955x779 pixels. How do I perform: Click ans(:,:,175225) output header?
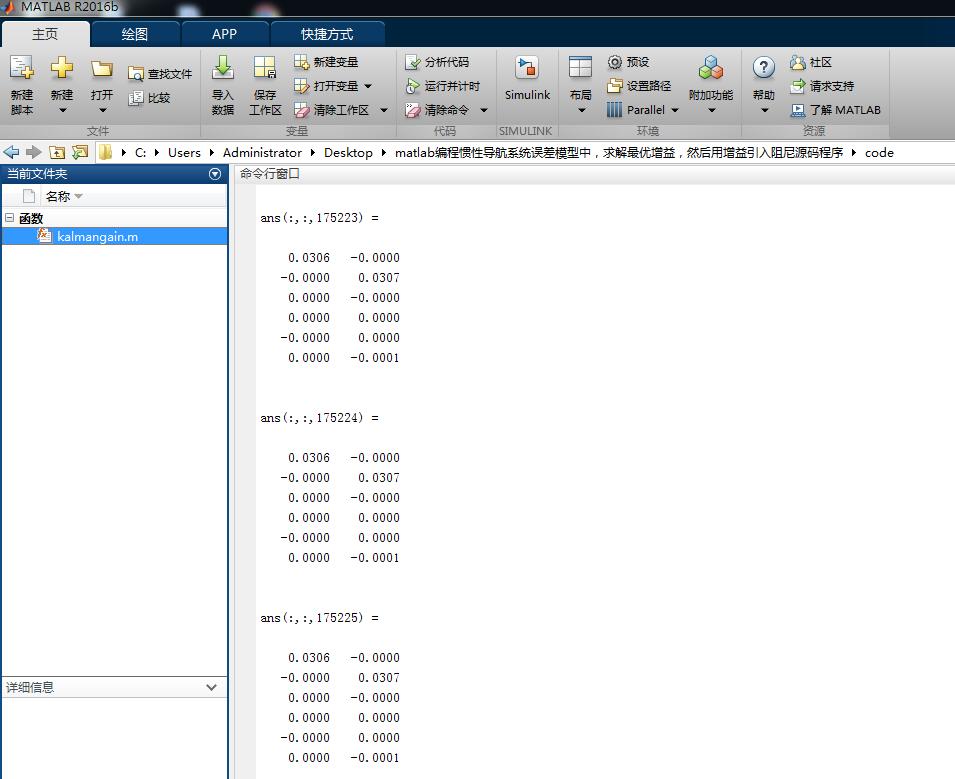319,618
